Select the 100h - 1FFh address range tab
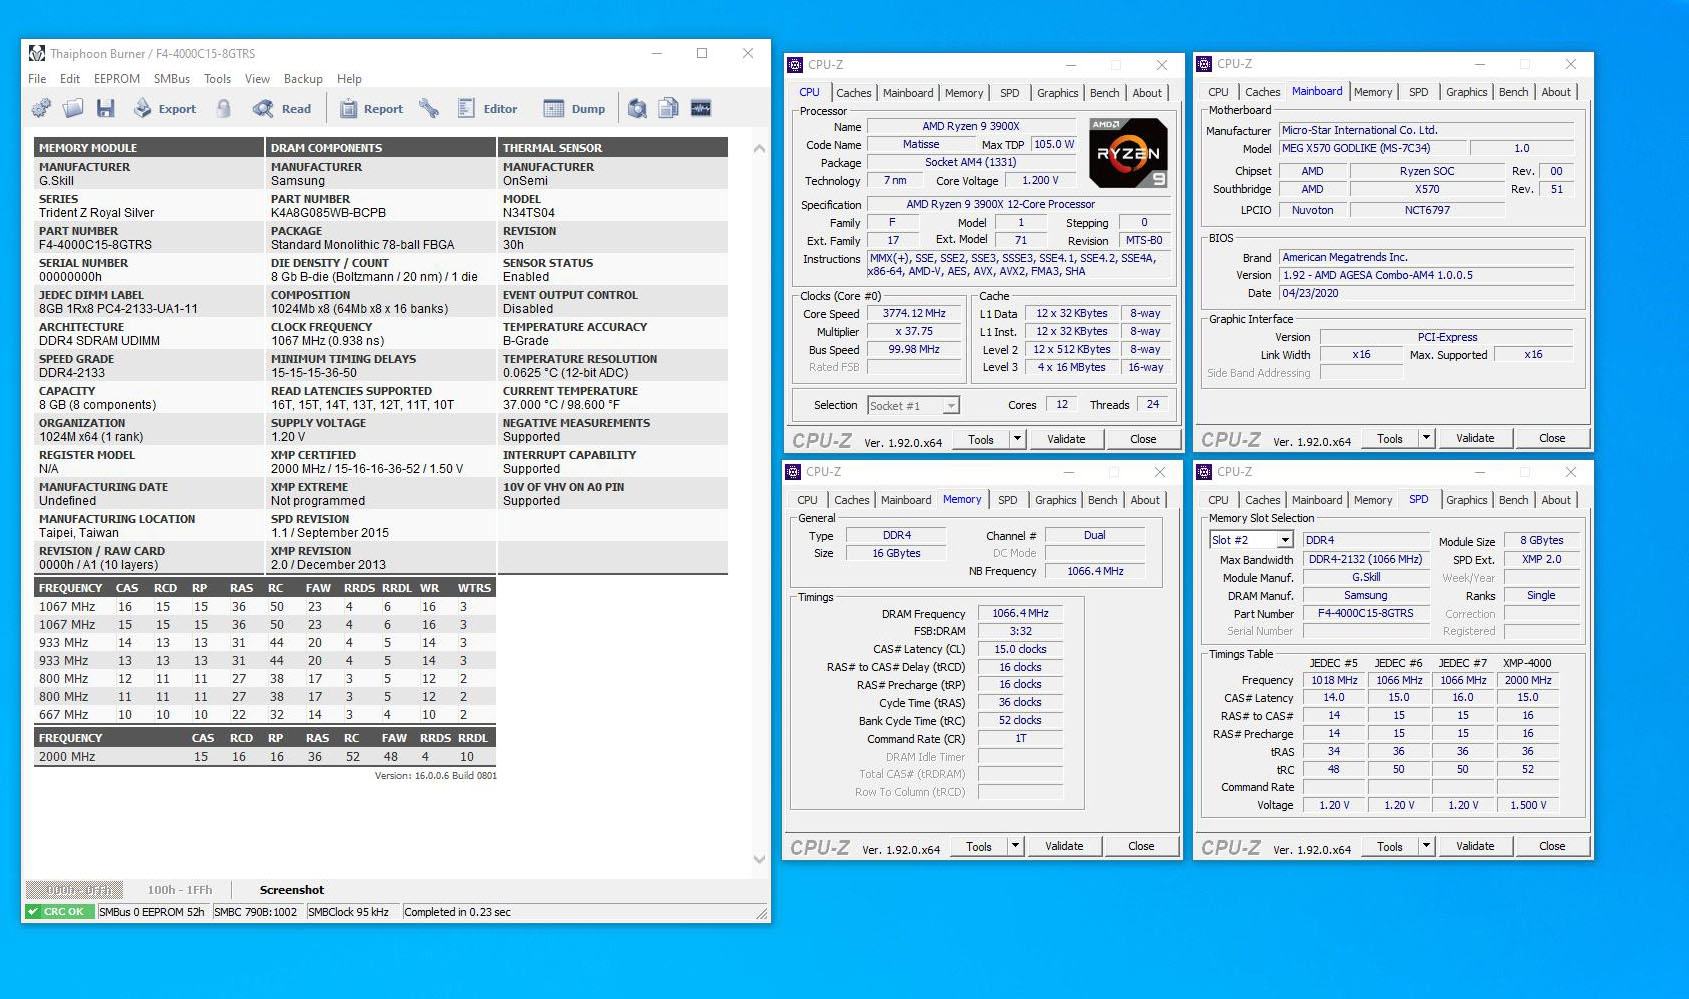 point(180,890)
